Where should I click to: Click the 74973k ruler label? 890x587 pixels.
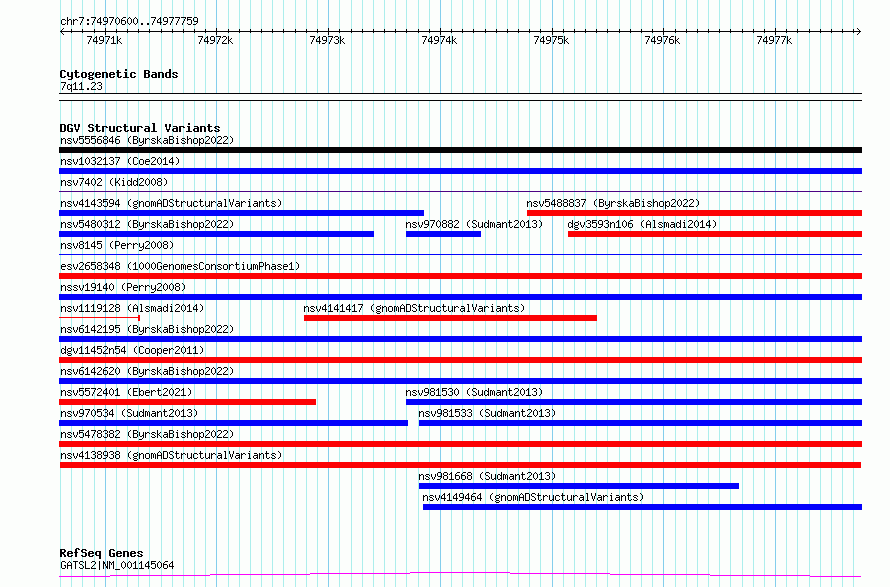pyautogui.click(x=327, y=40)
